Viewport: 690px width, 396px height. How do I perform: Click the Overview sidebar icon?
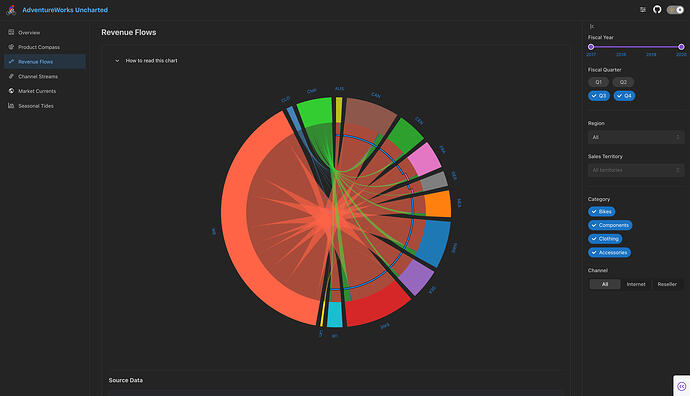(11, 32)
